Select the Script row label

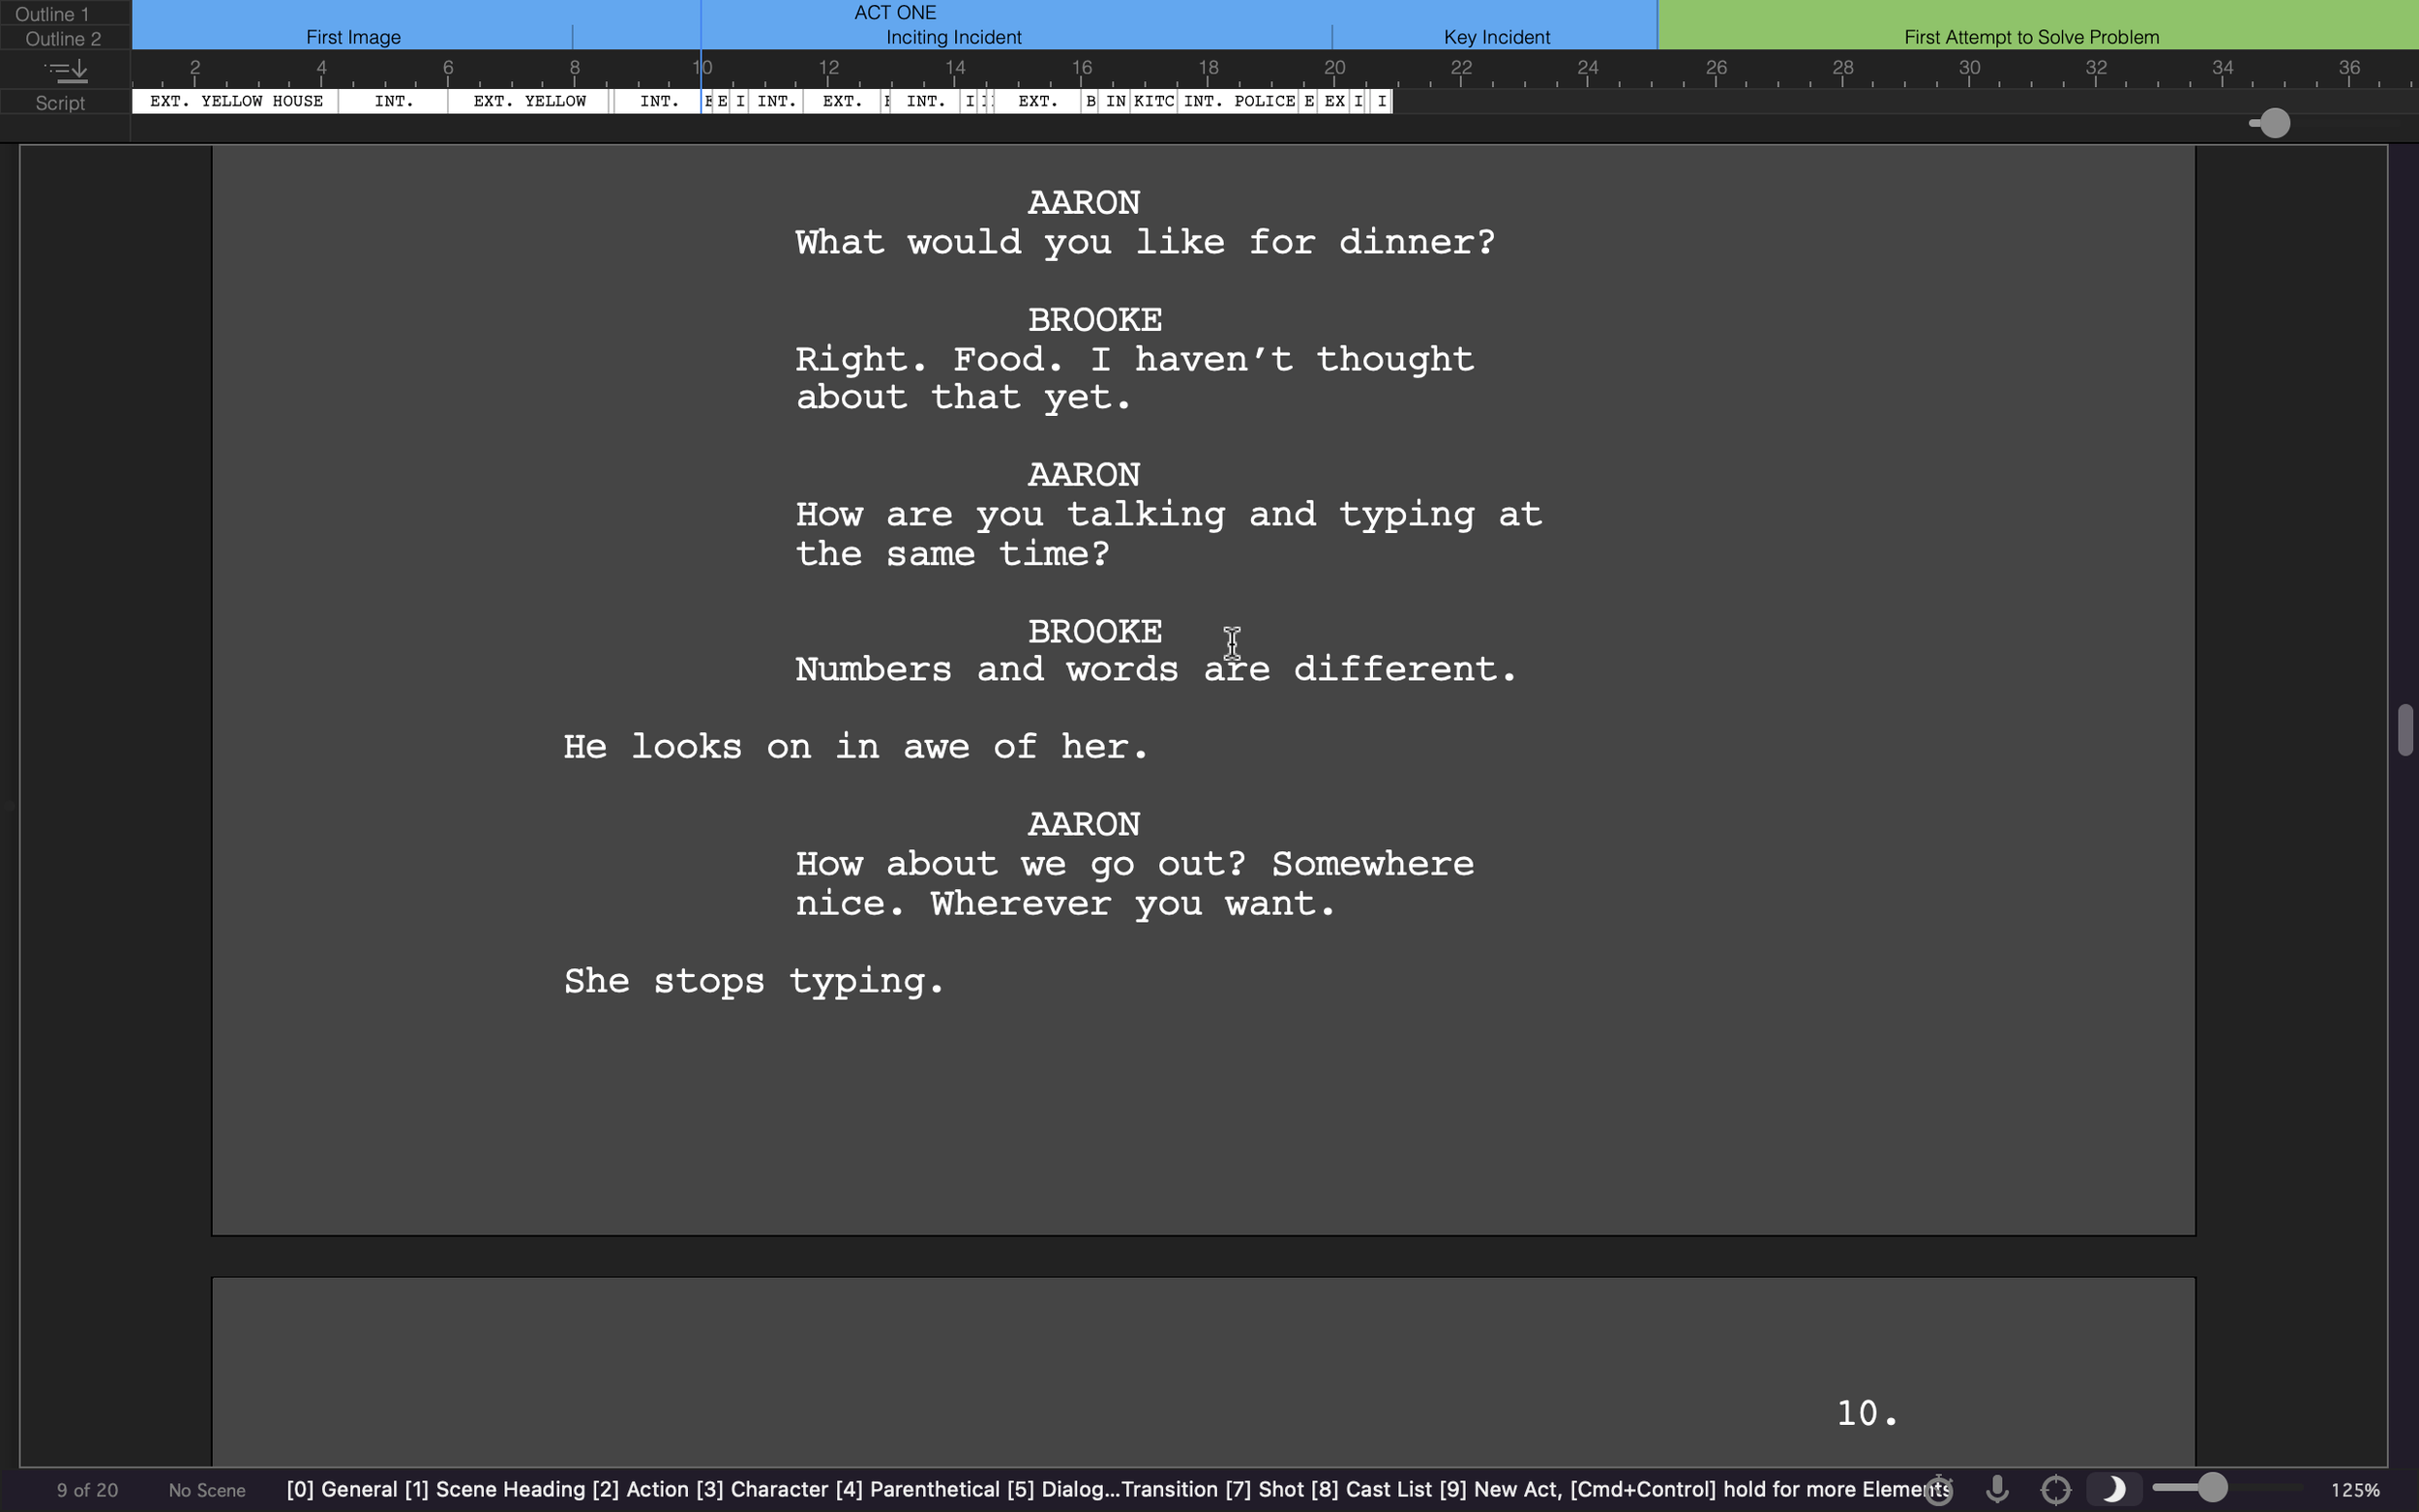(60, 103)
